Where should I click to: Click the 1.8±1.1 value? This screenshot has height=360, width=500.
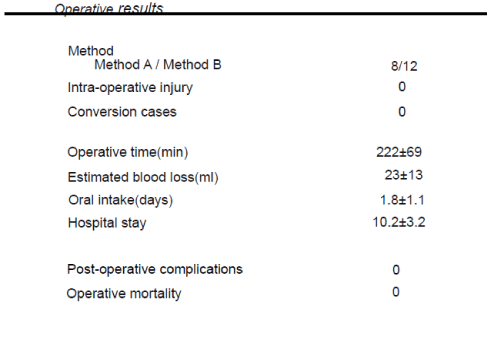pyautogui.click(x=402, y=200)
